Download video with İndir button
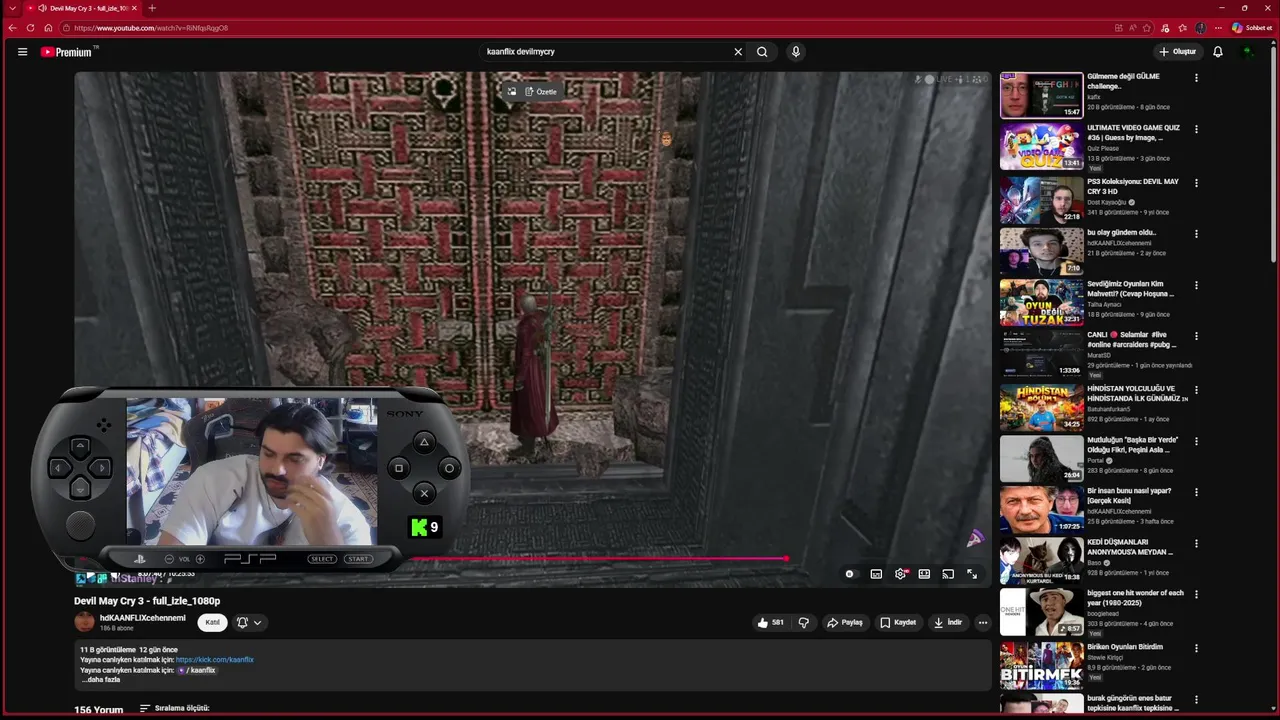1280x720 pixels. 948,622
